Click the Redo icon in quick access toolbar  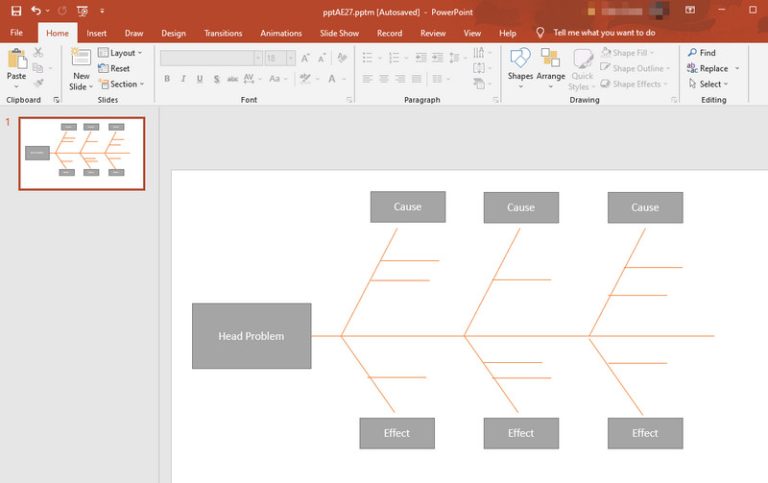pos(62,11)
